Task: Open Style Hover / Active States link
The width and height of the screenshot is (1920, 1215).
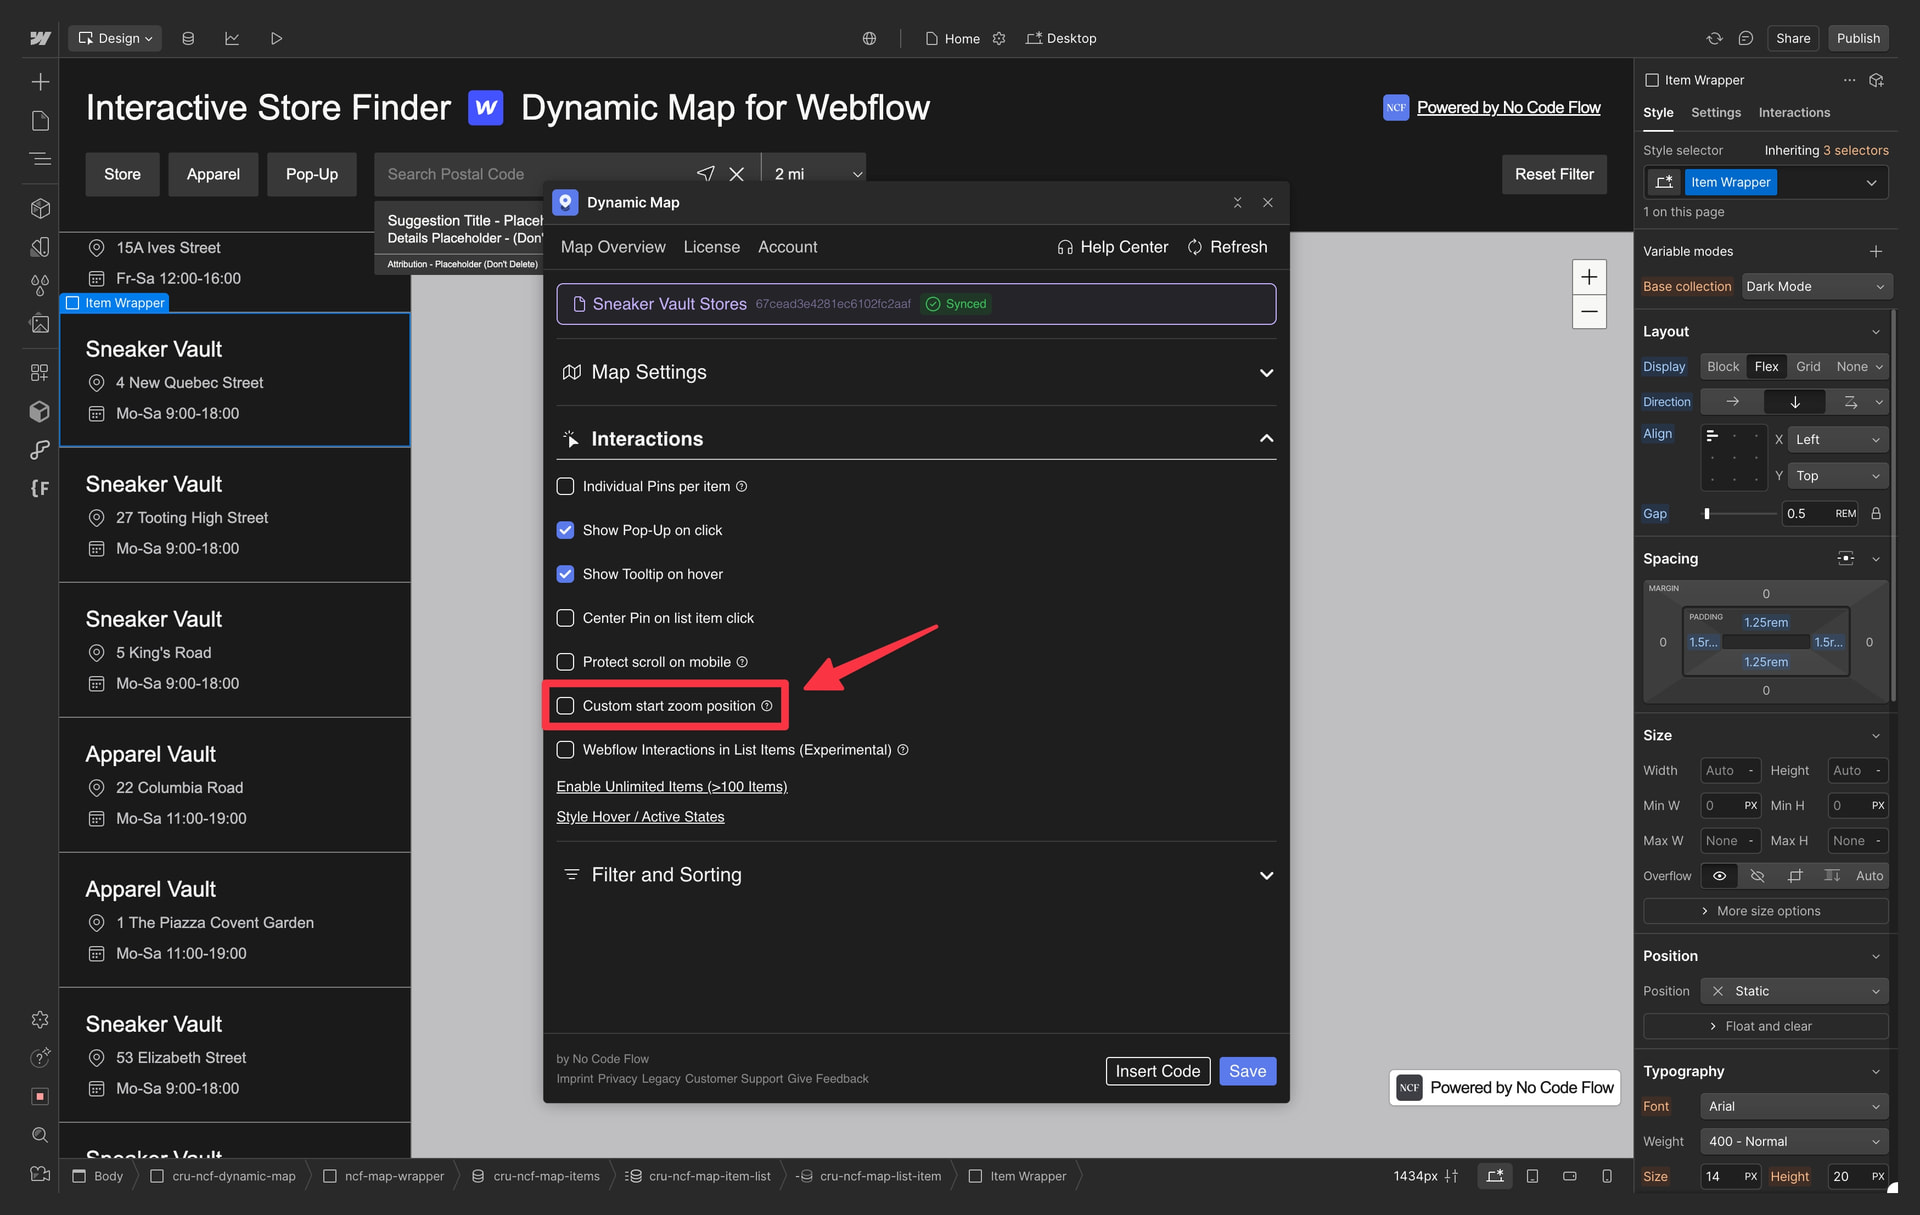Action: point(640,817)
